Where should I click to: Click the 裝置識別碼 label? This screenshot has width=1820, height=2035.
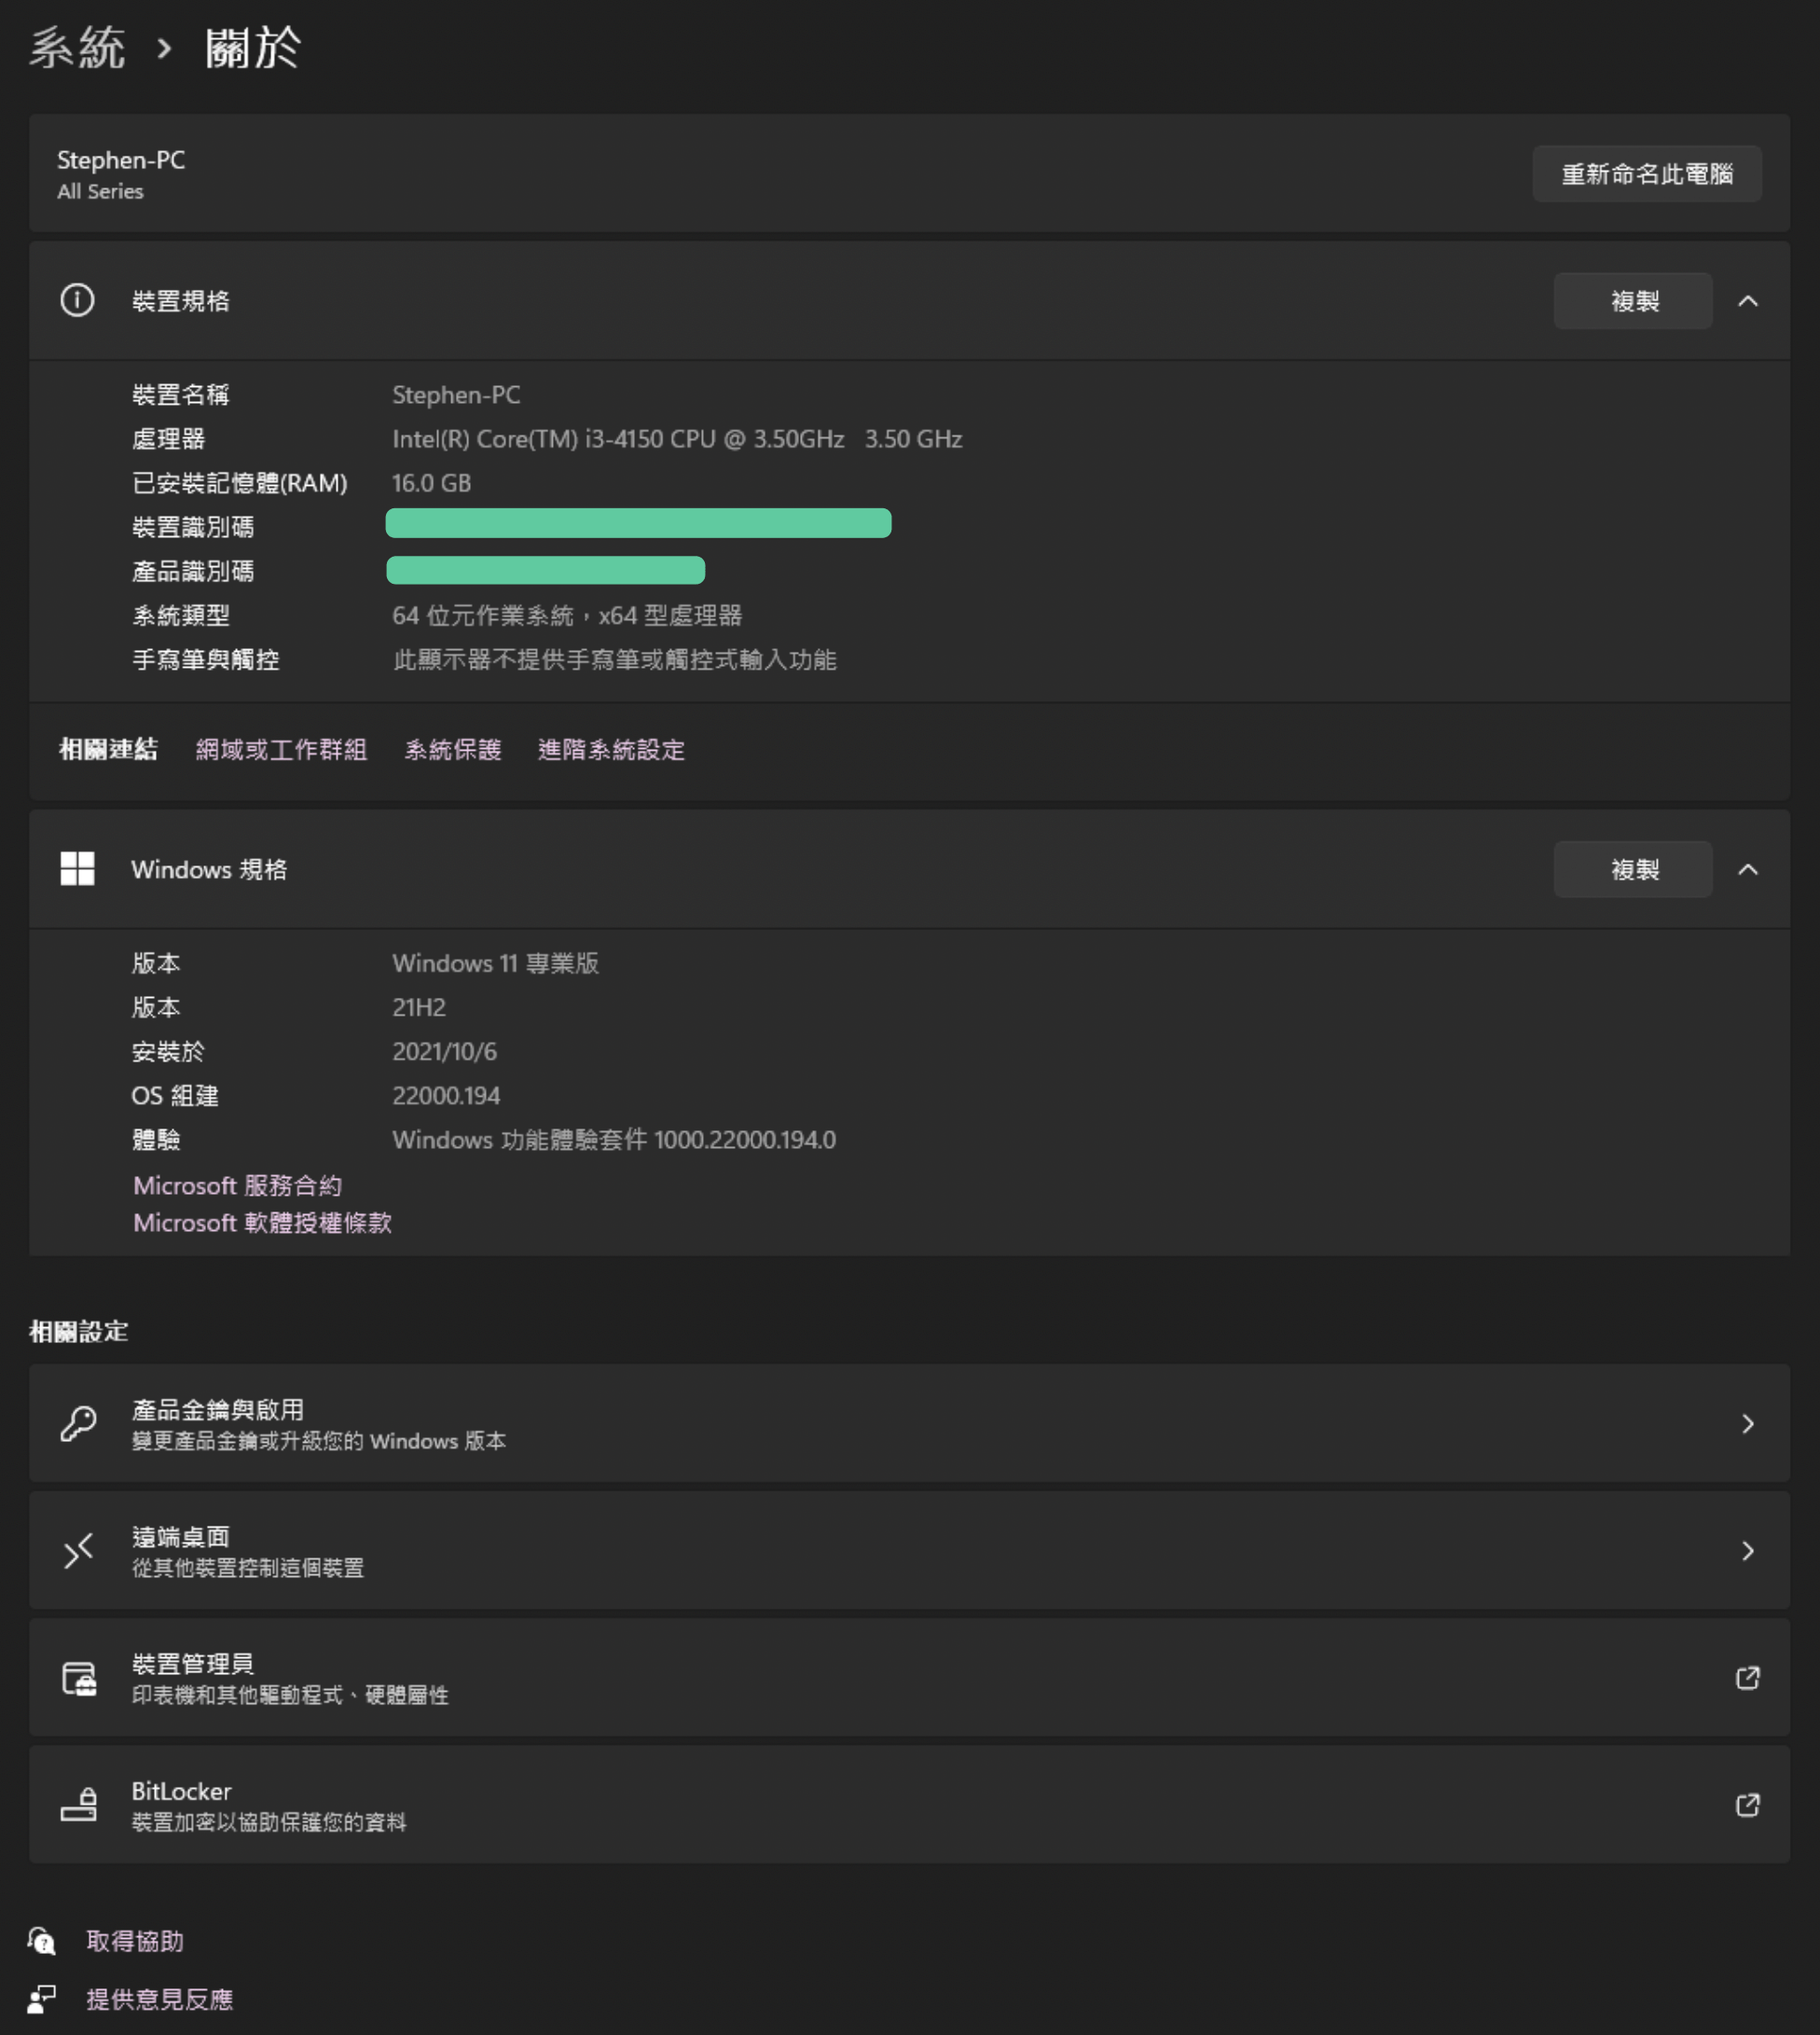click(193, 527)
